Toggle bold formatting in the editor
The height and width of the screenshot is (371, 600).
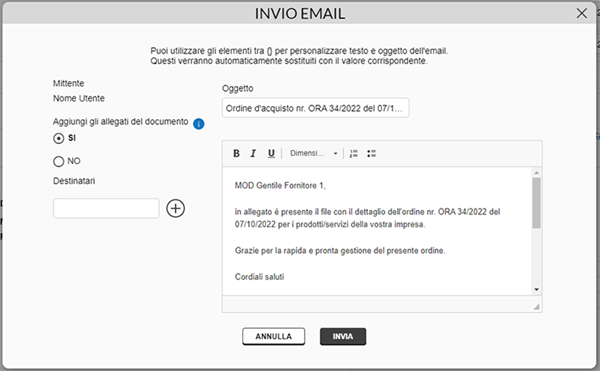[236, 153]
